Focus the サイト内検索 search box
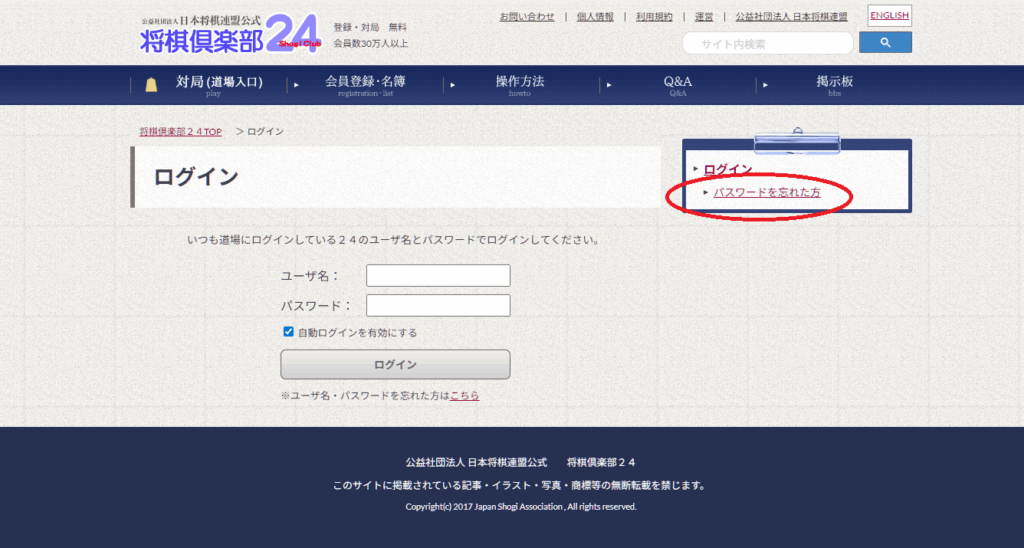 767,43
